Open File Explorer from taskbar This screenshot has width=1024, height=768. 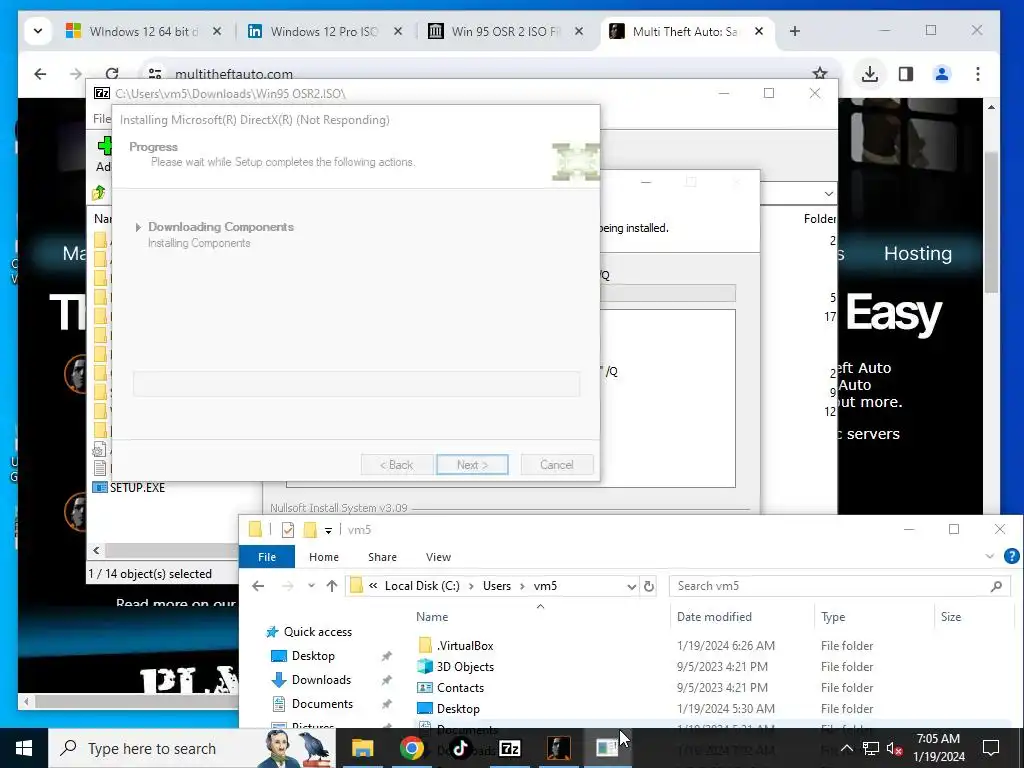pyautogui.click(x=362, y=748)
